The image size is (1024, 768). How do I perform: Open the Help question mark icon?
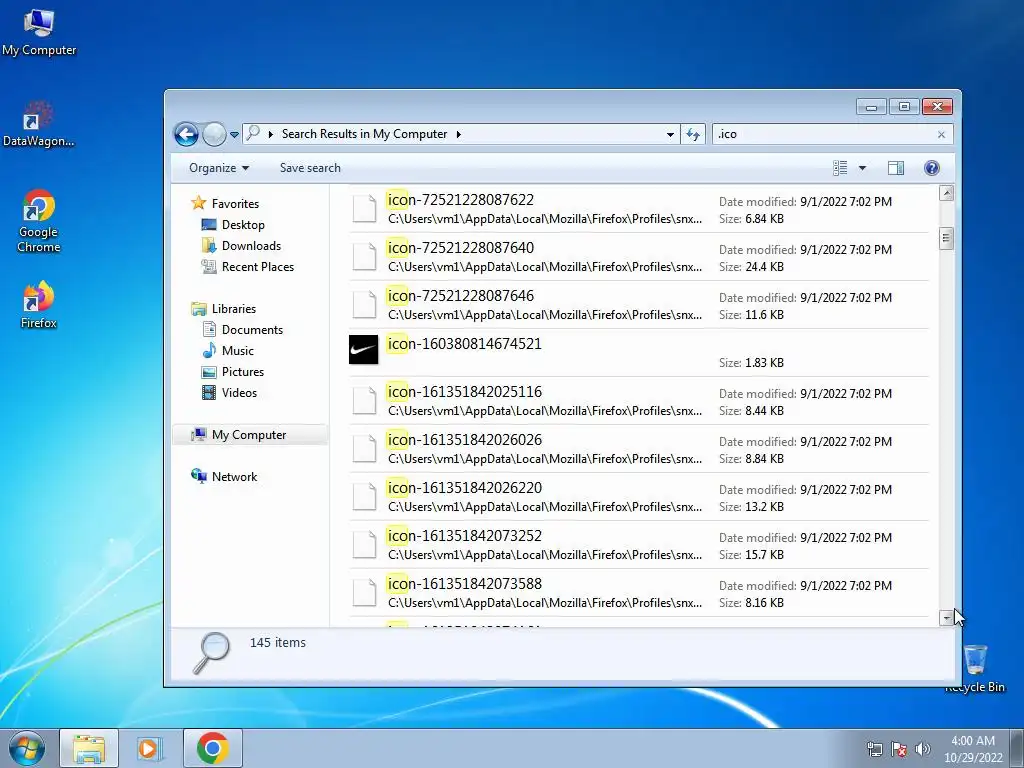point(932,168)
